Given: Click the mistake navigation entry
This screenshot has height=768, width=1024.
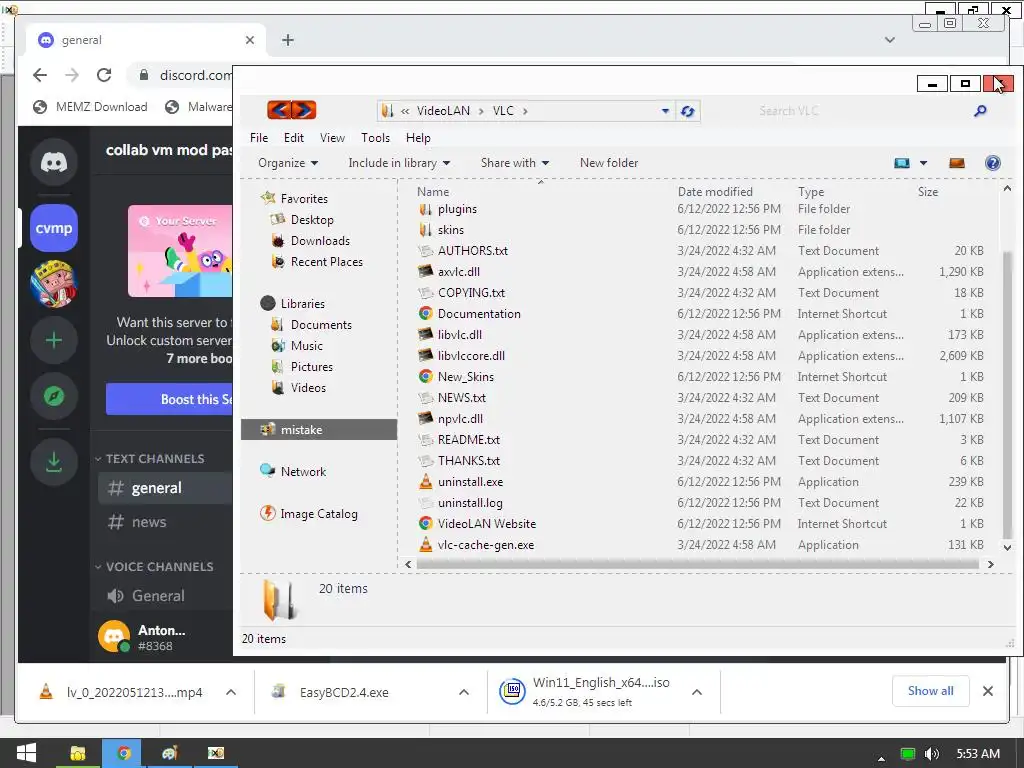Looking at the screenshot, I should (x=319, y=430).
